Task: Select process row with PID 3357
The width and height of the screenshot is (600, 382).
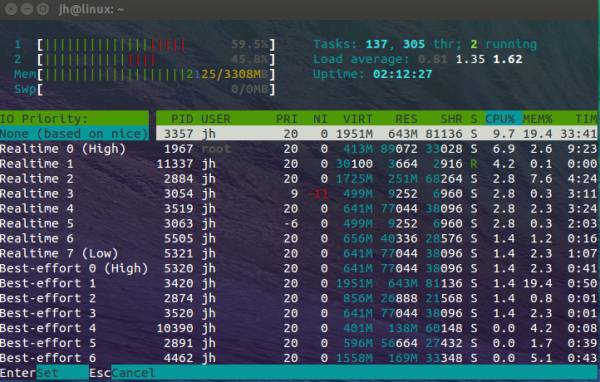Action: [377, 134]
